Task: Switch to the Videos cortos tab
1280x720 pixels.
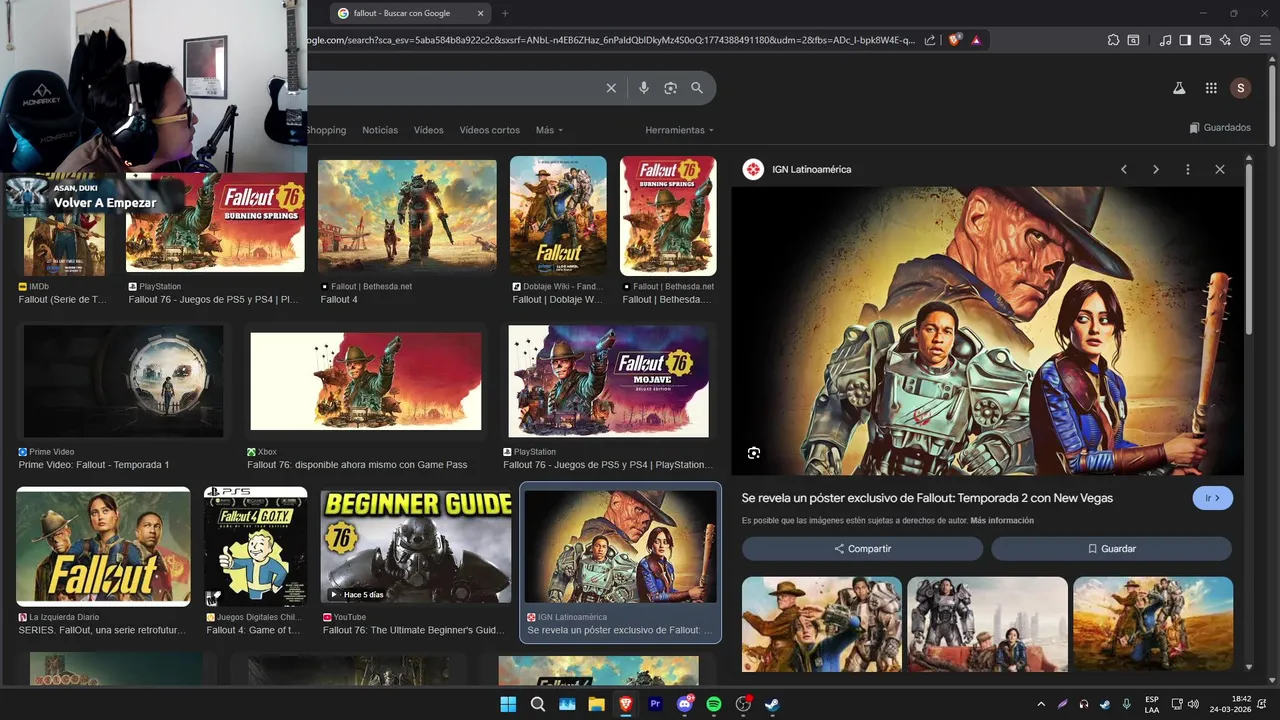Action: coord(490,130)
